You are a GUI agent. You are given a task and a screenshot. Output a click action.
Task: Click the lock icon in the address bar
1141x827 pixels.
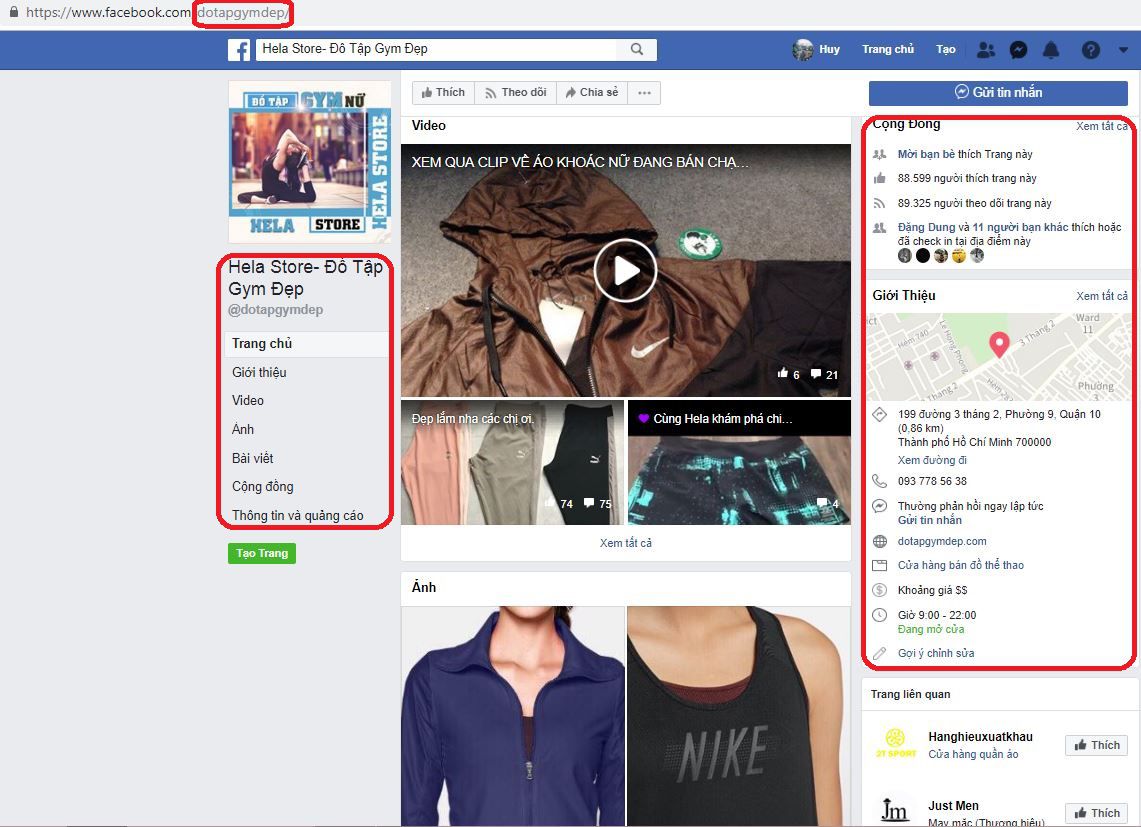[13, 12]
